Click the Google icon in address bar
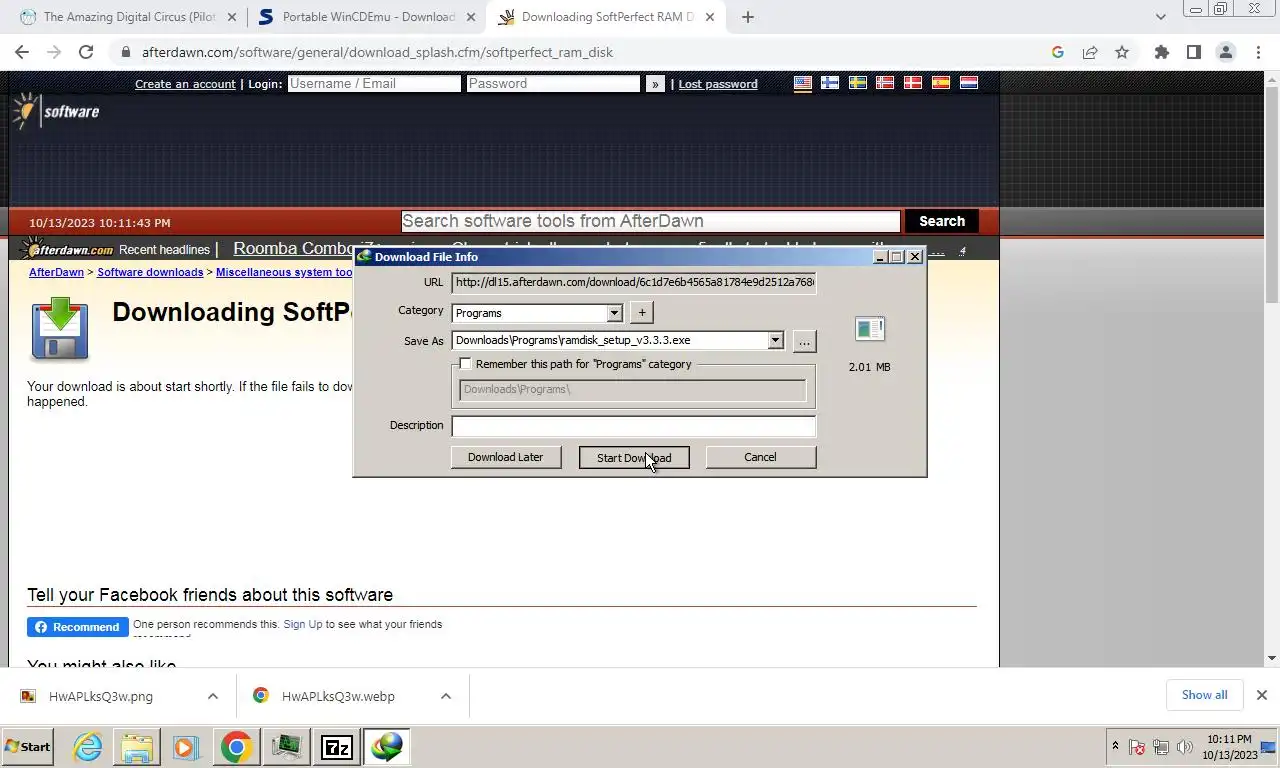 click(1058, 52)
